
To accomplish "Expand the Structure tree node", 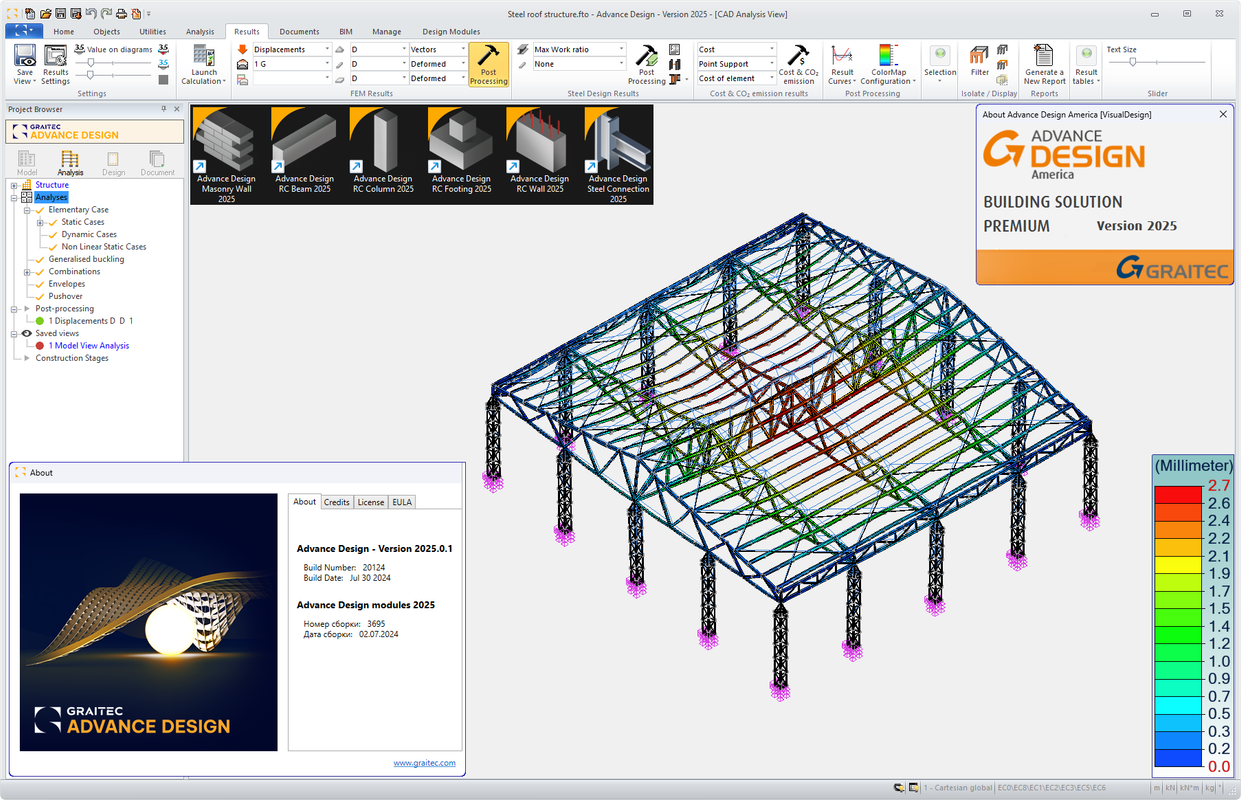I will point(14,185).
